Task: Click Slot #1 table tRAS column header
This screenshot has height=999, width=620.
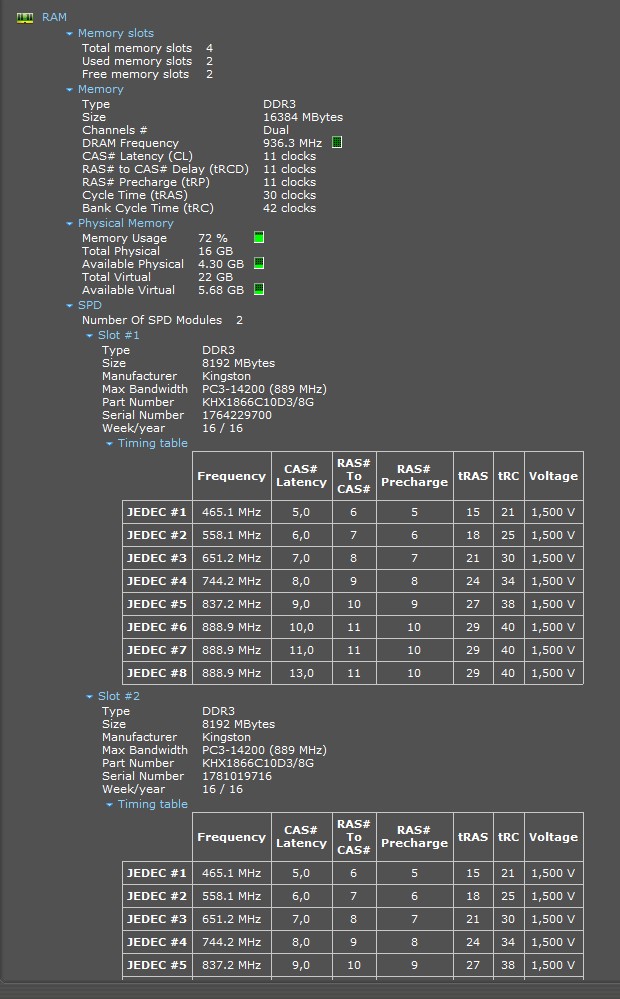Action: (x=473, y=476)
